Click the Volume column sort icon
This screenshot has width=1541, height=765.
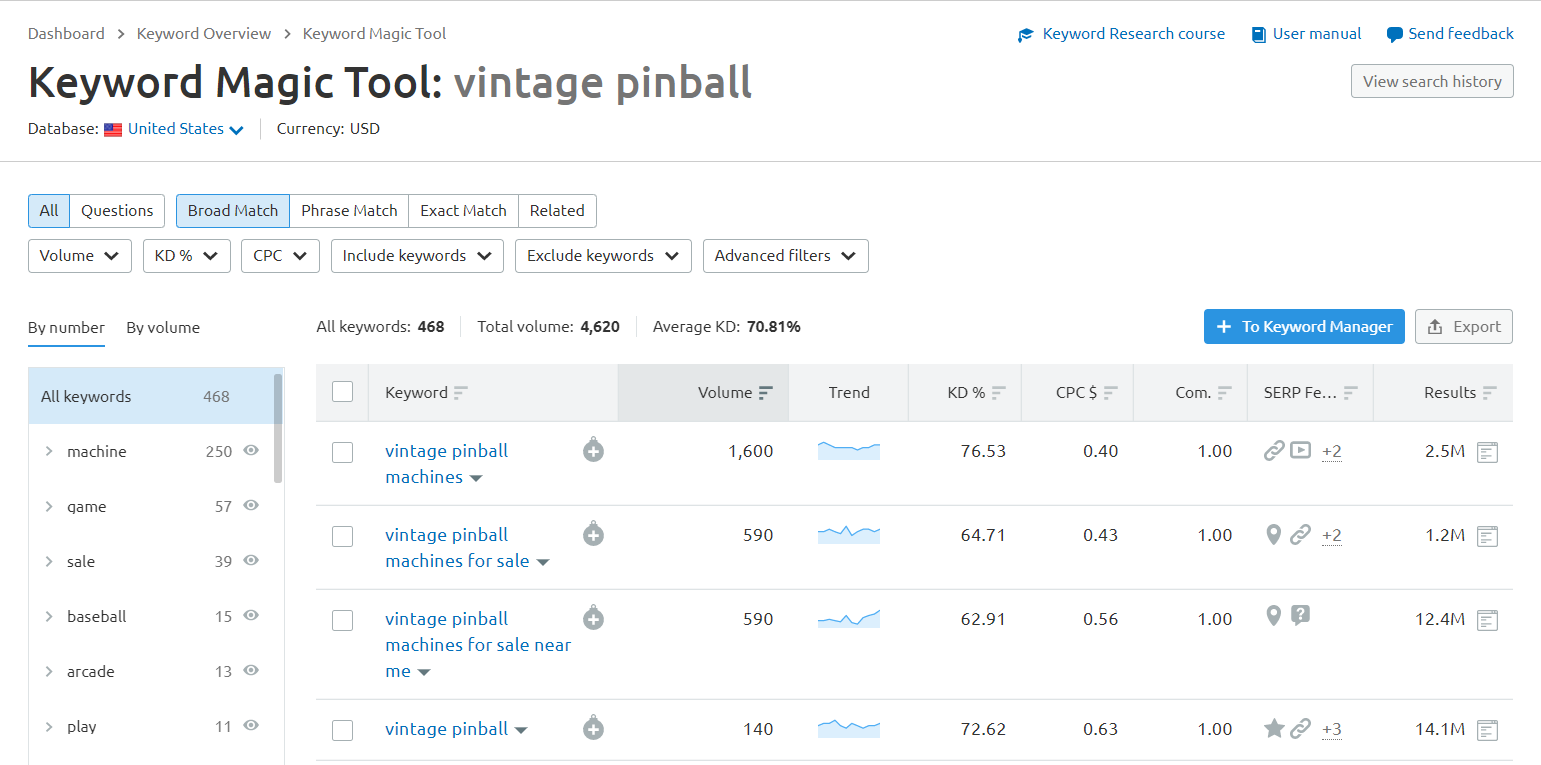[765, 393]
